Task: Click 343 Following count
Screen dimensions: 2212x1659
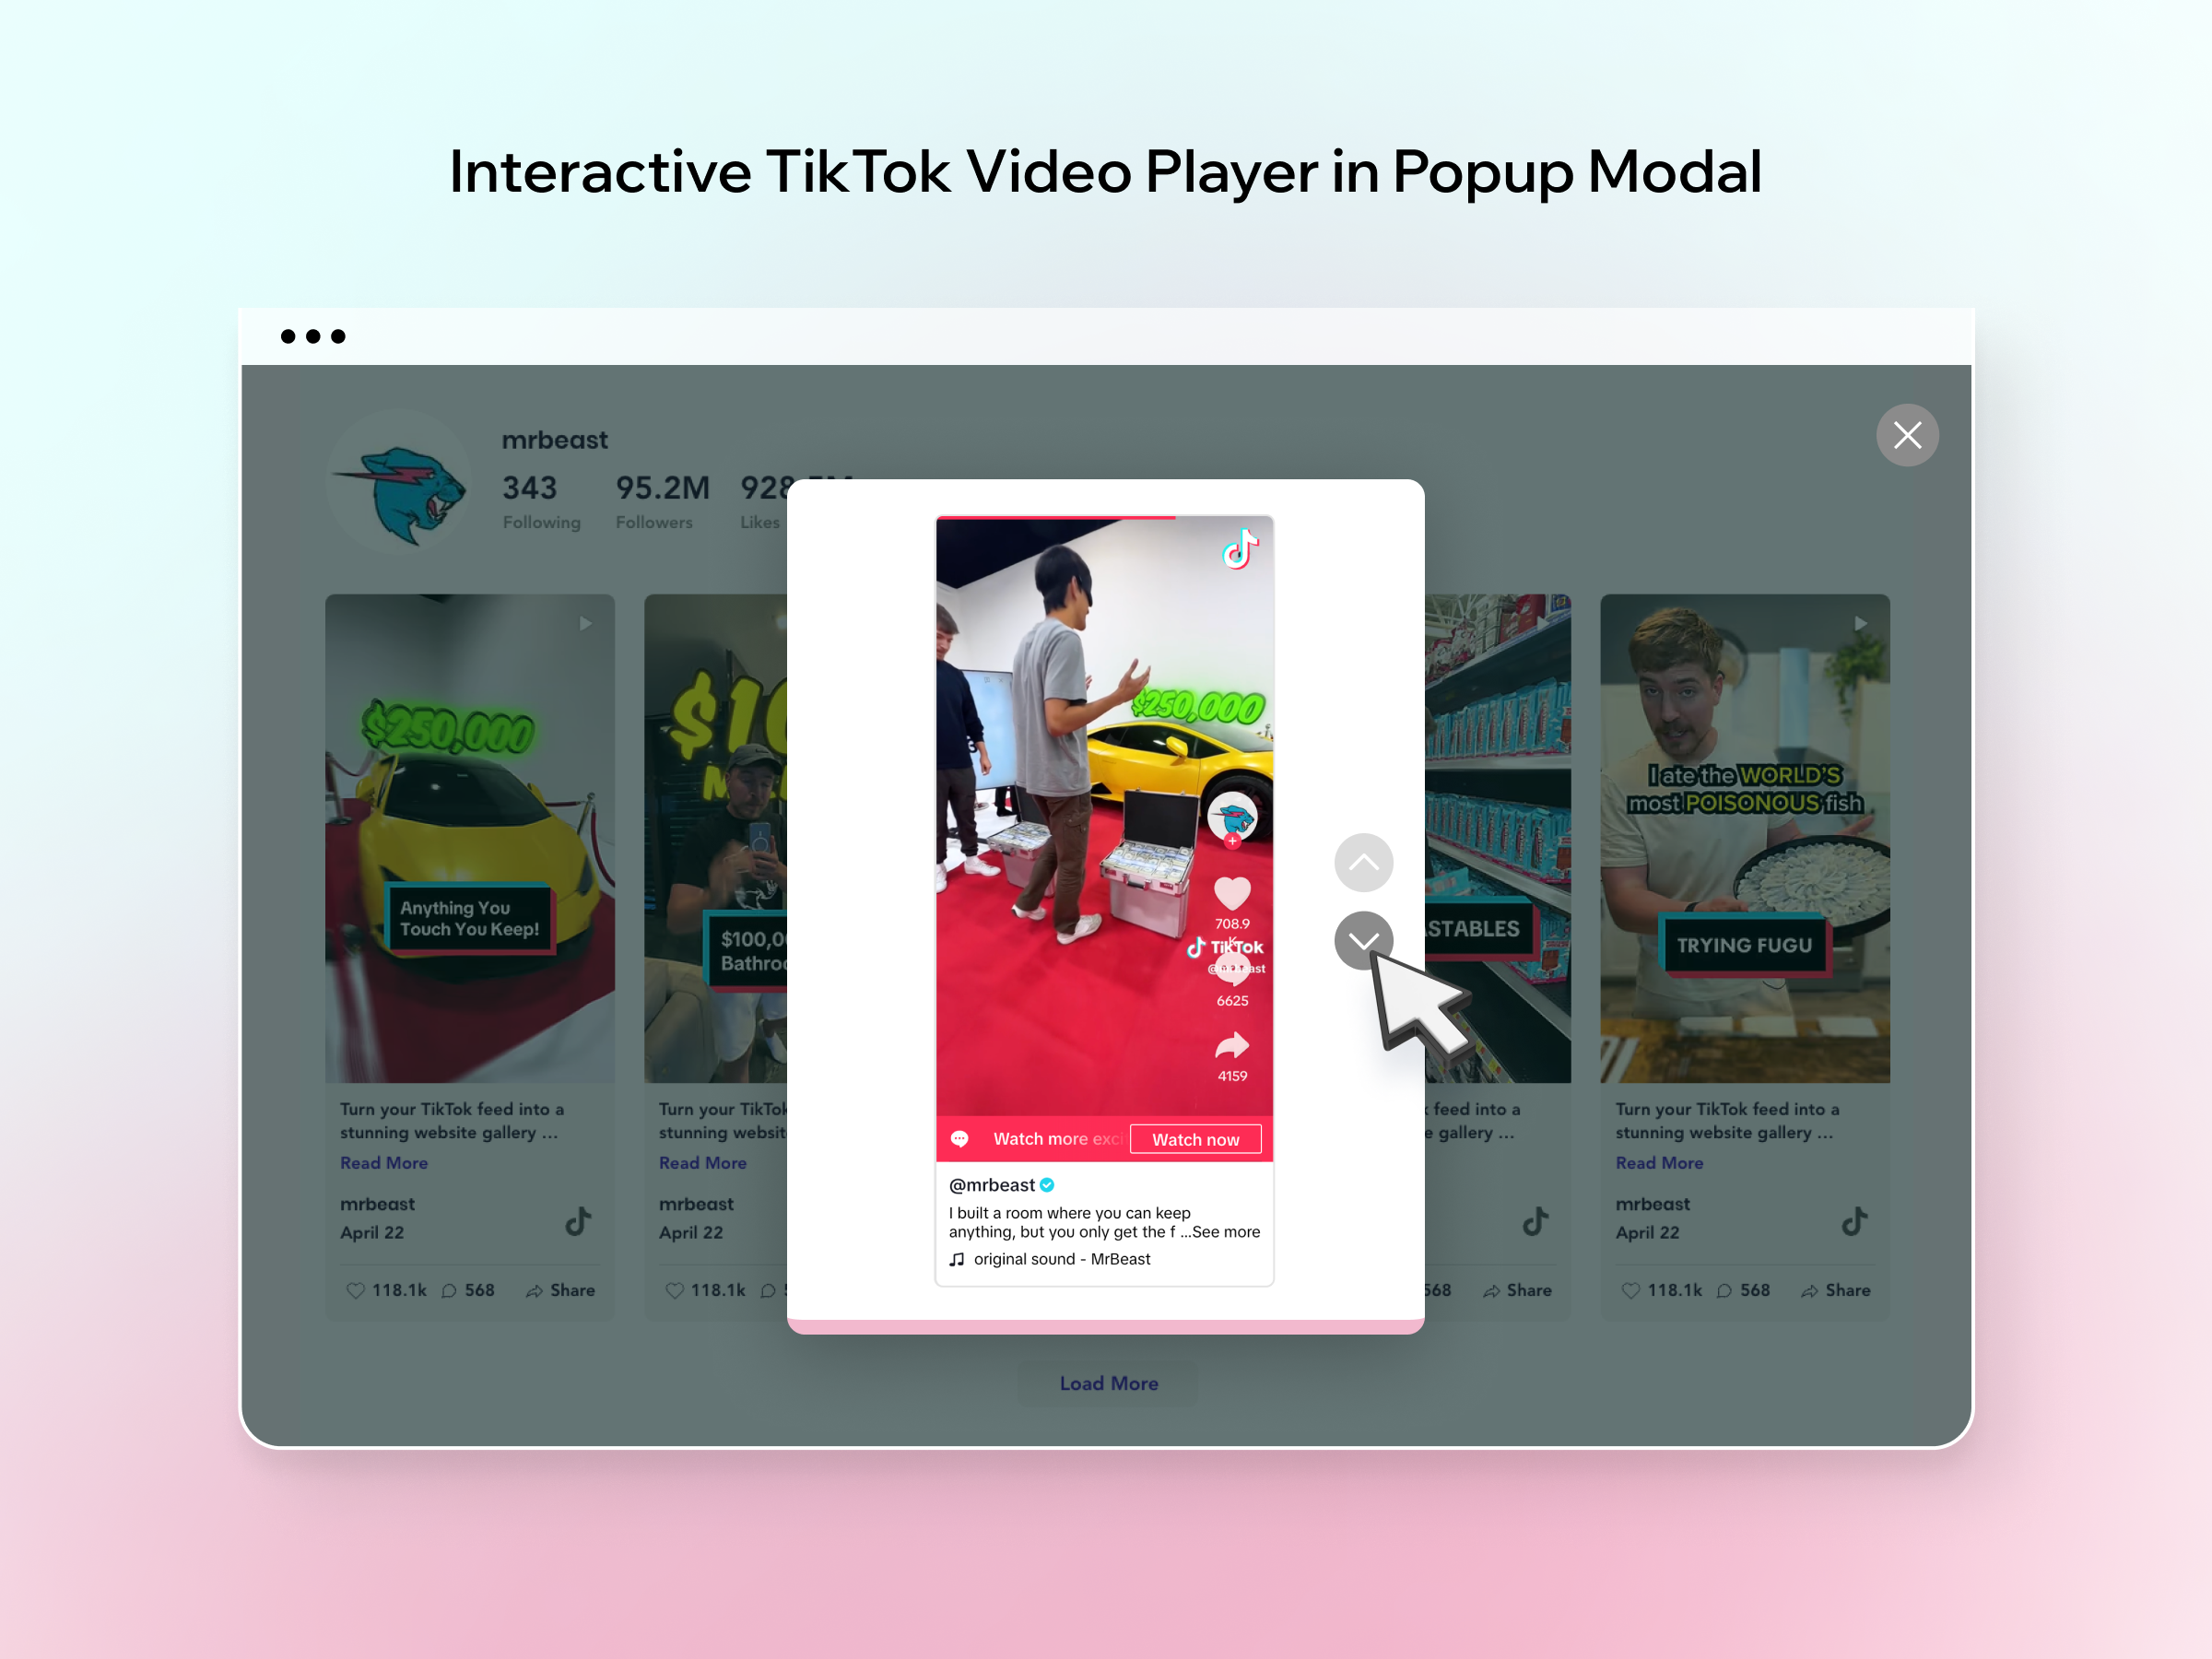Action: click(x=541, y=501)
